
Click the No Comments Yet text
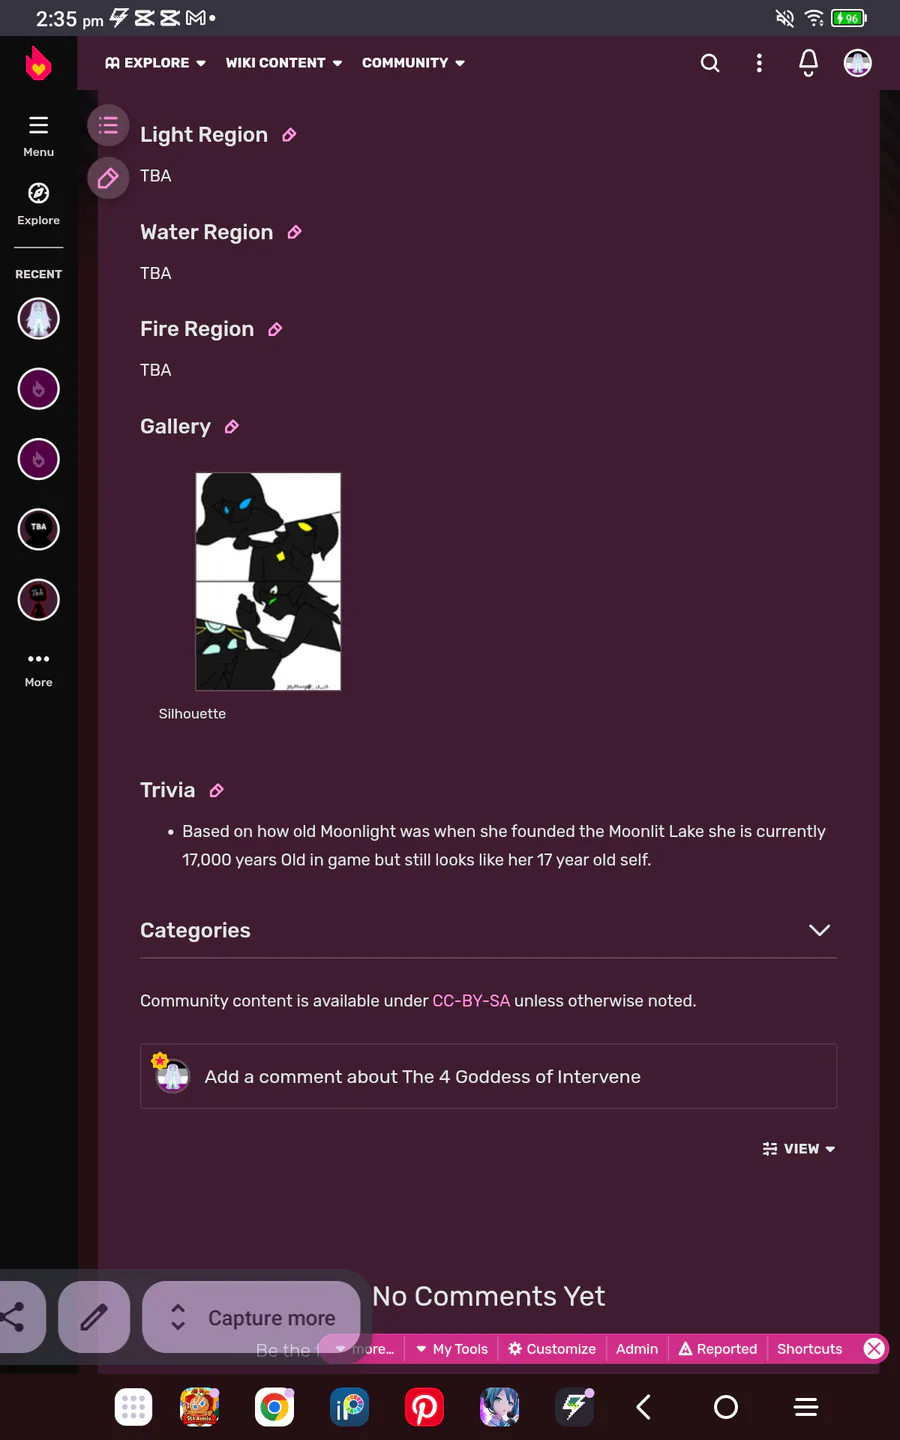[489, 1296]
